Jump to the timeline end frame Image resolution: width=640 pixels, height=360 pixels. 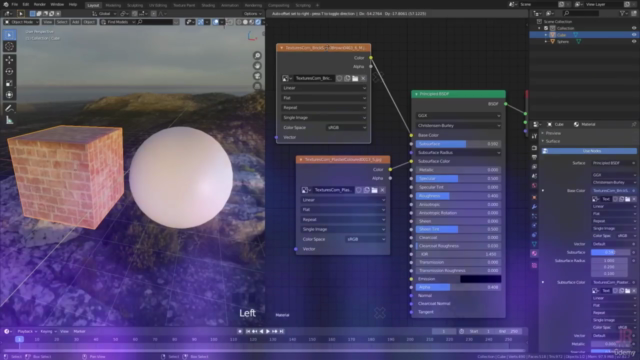click(x=282, y=331)
